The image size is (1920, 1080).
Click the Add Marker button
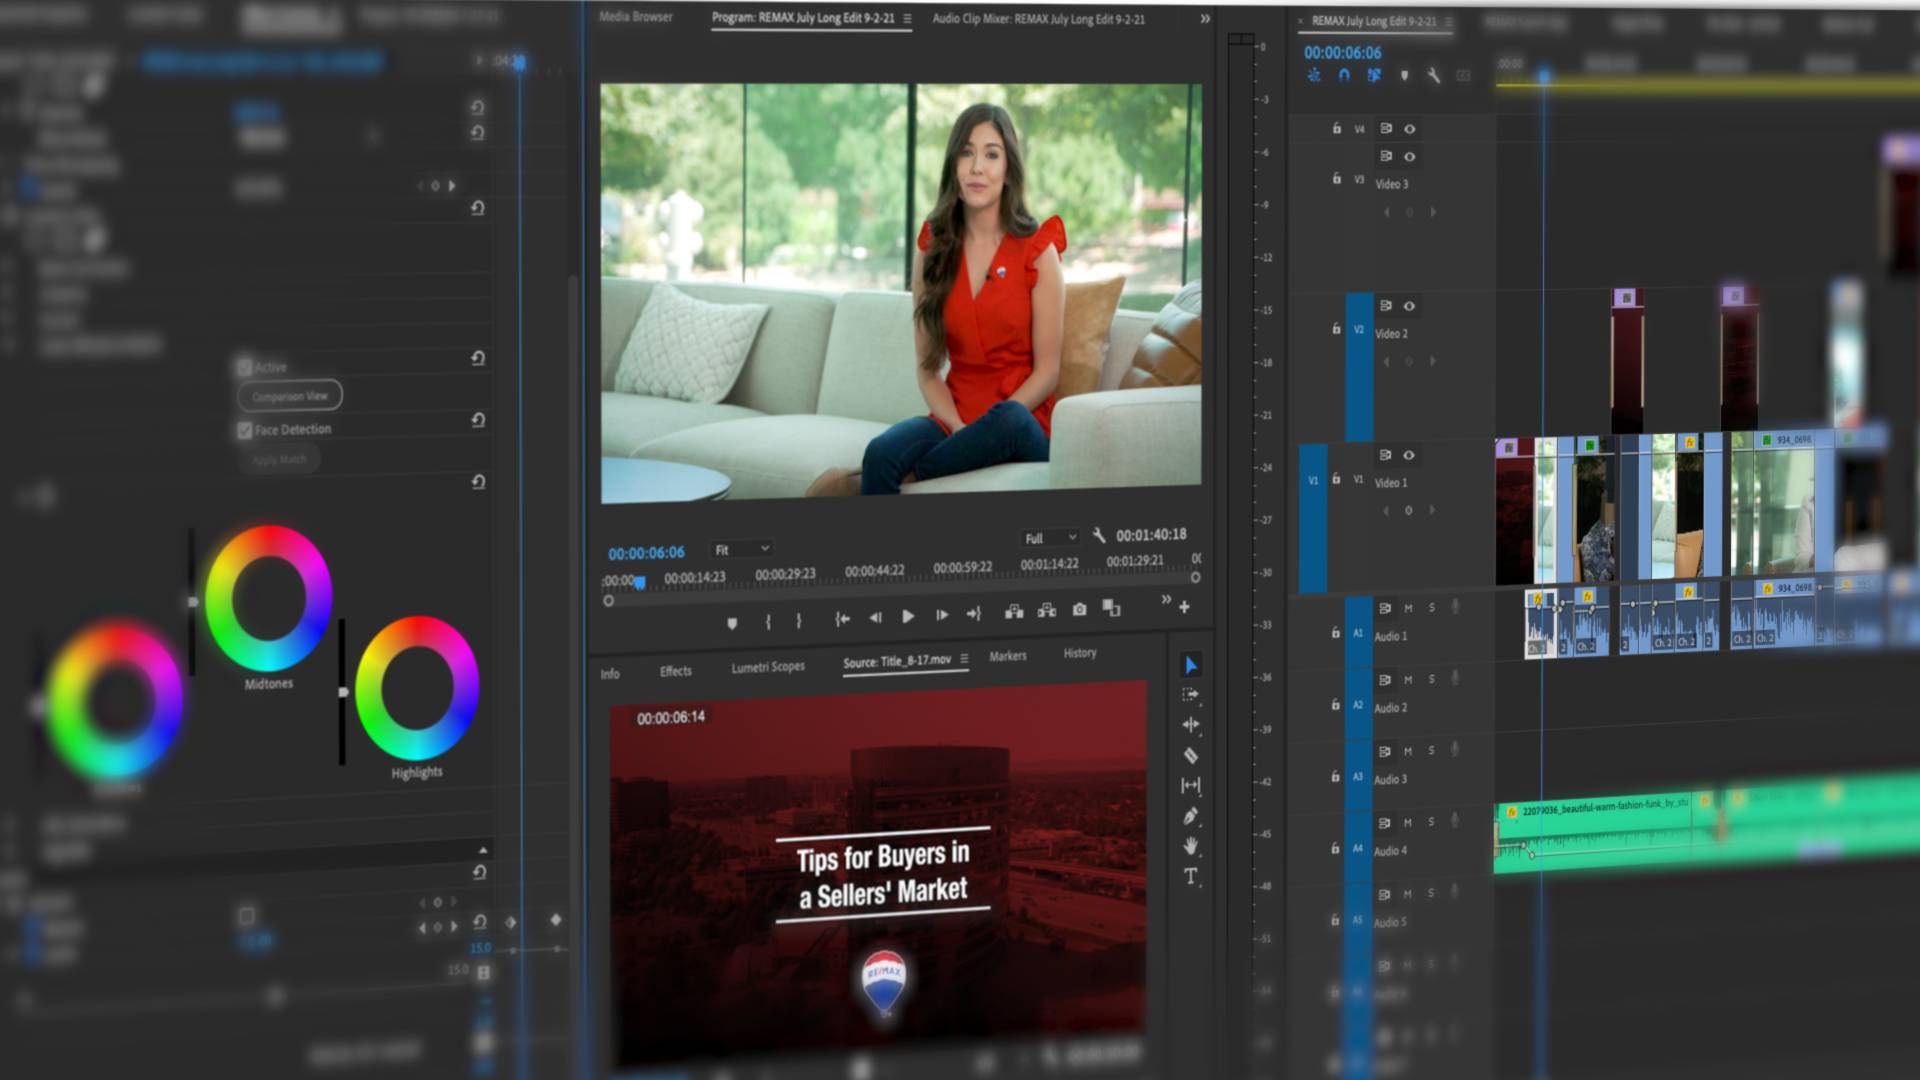(732, 623)
